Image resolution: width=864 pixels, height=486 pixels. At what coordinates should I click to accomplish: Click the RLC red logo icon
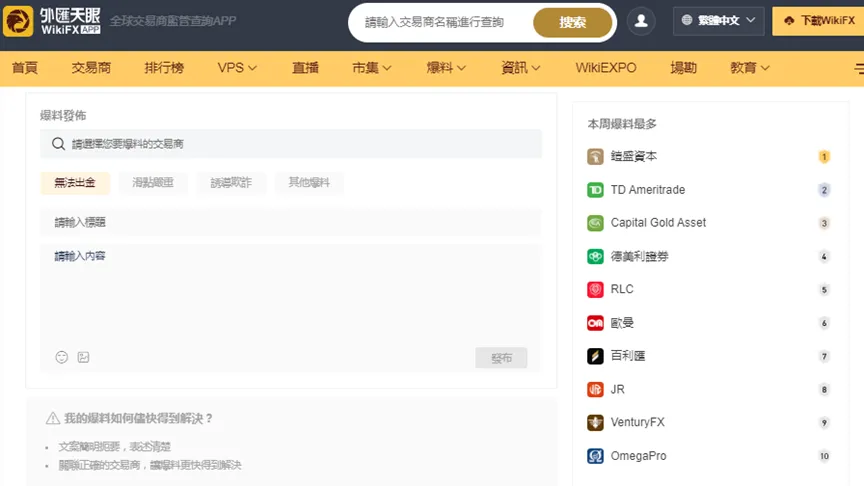[595, 289]
